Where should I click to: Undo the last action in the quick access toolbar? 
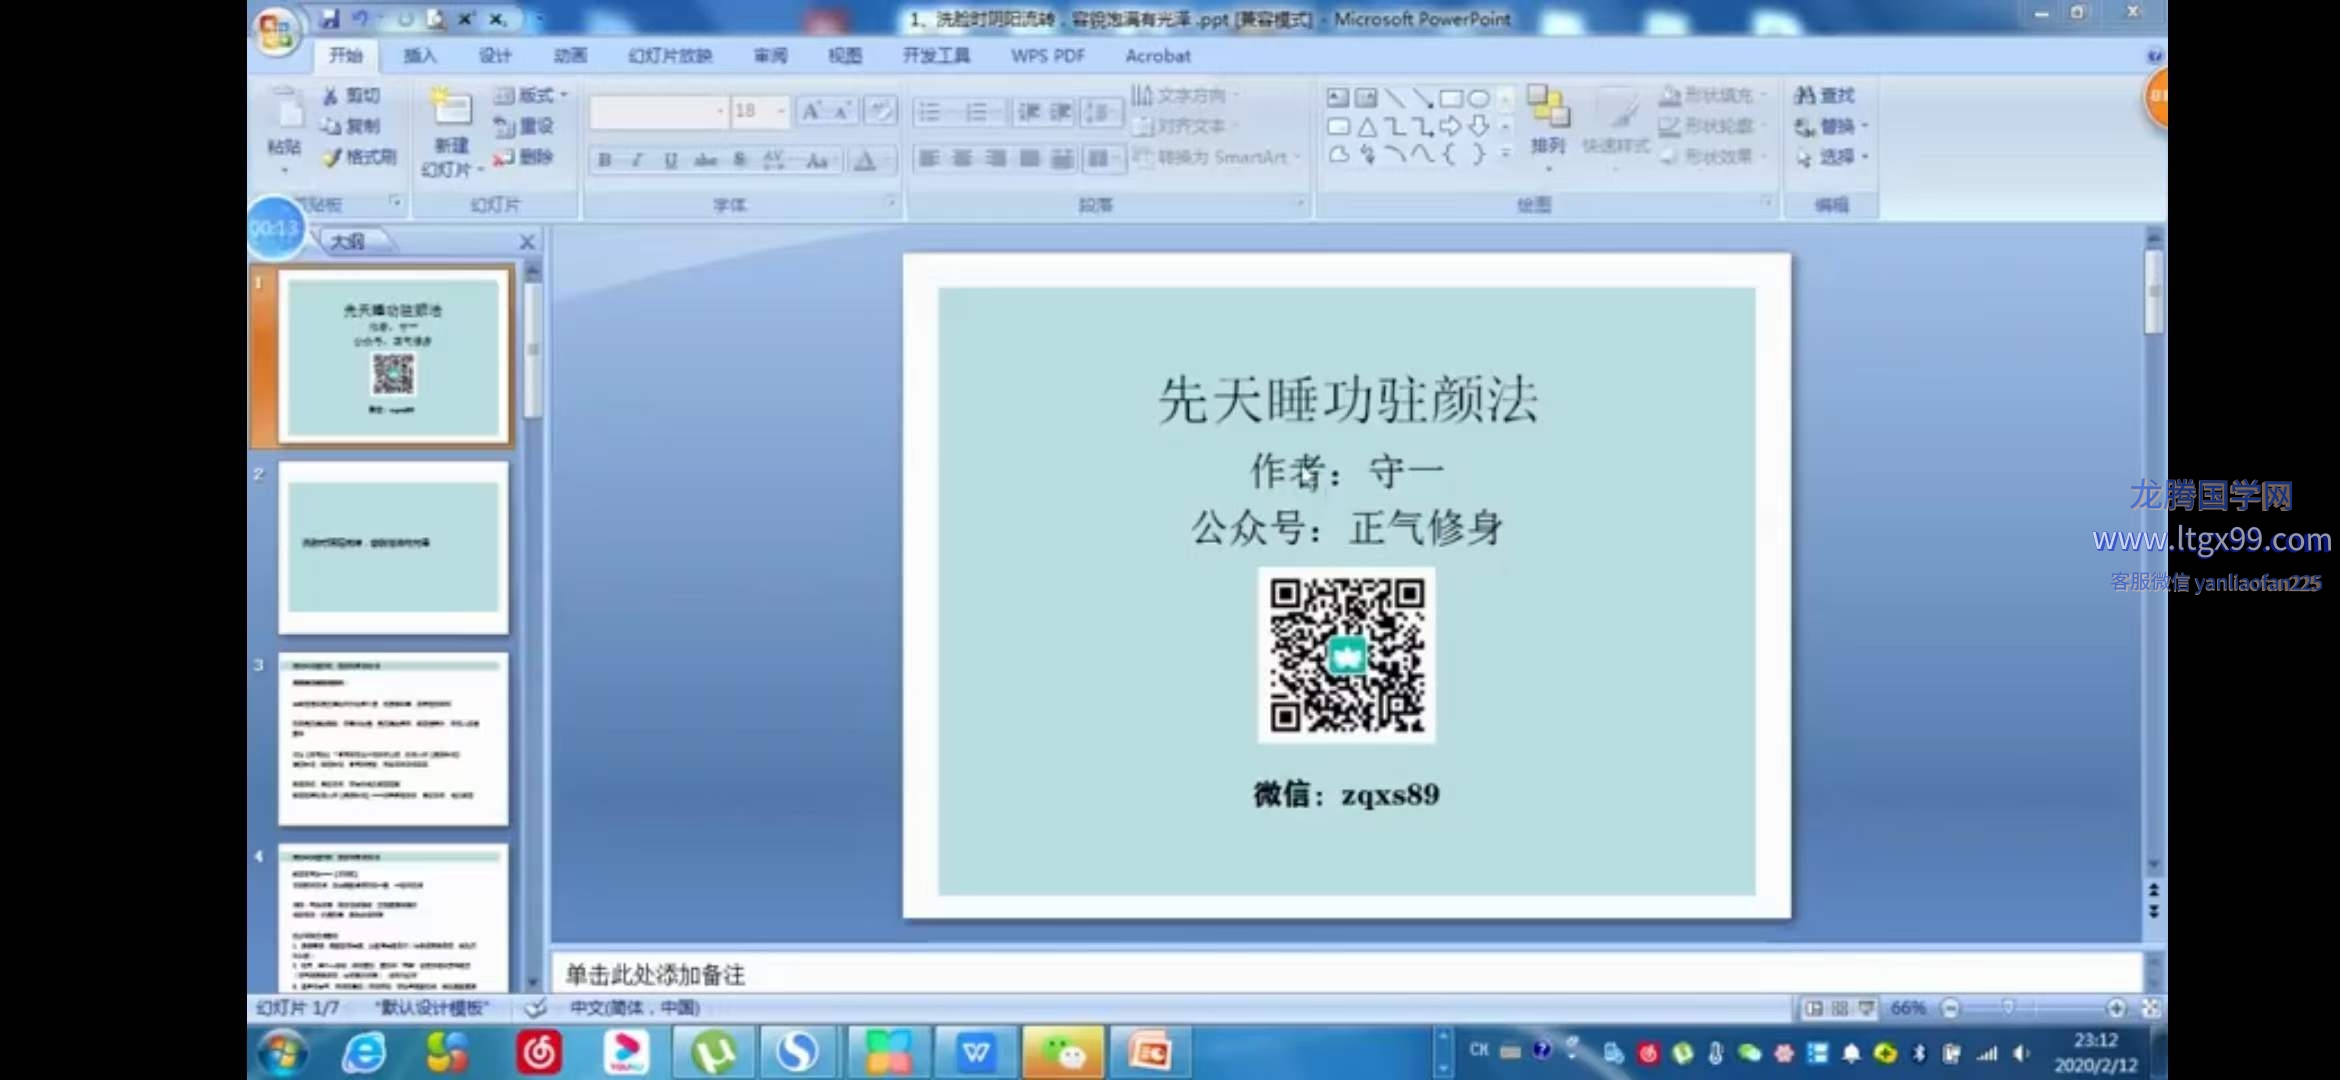tap(360, 18)
